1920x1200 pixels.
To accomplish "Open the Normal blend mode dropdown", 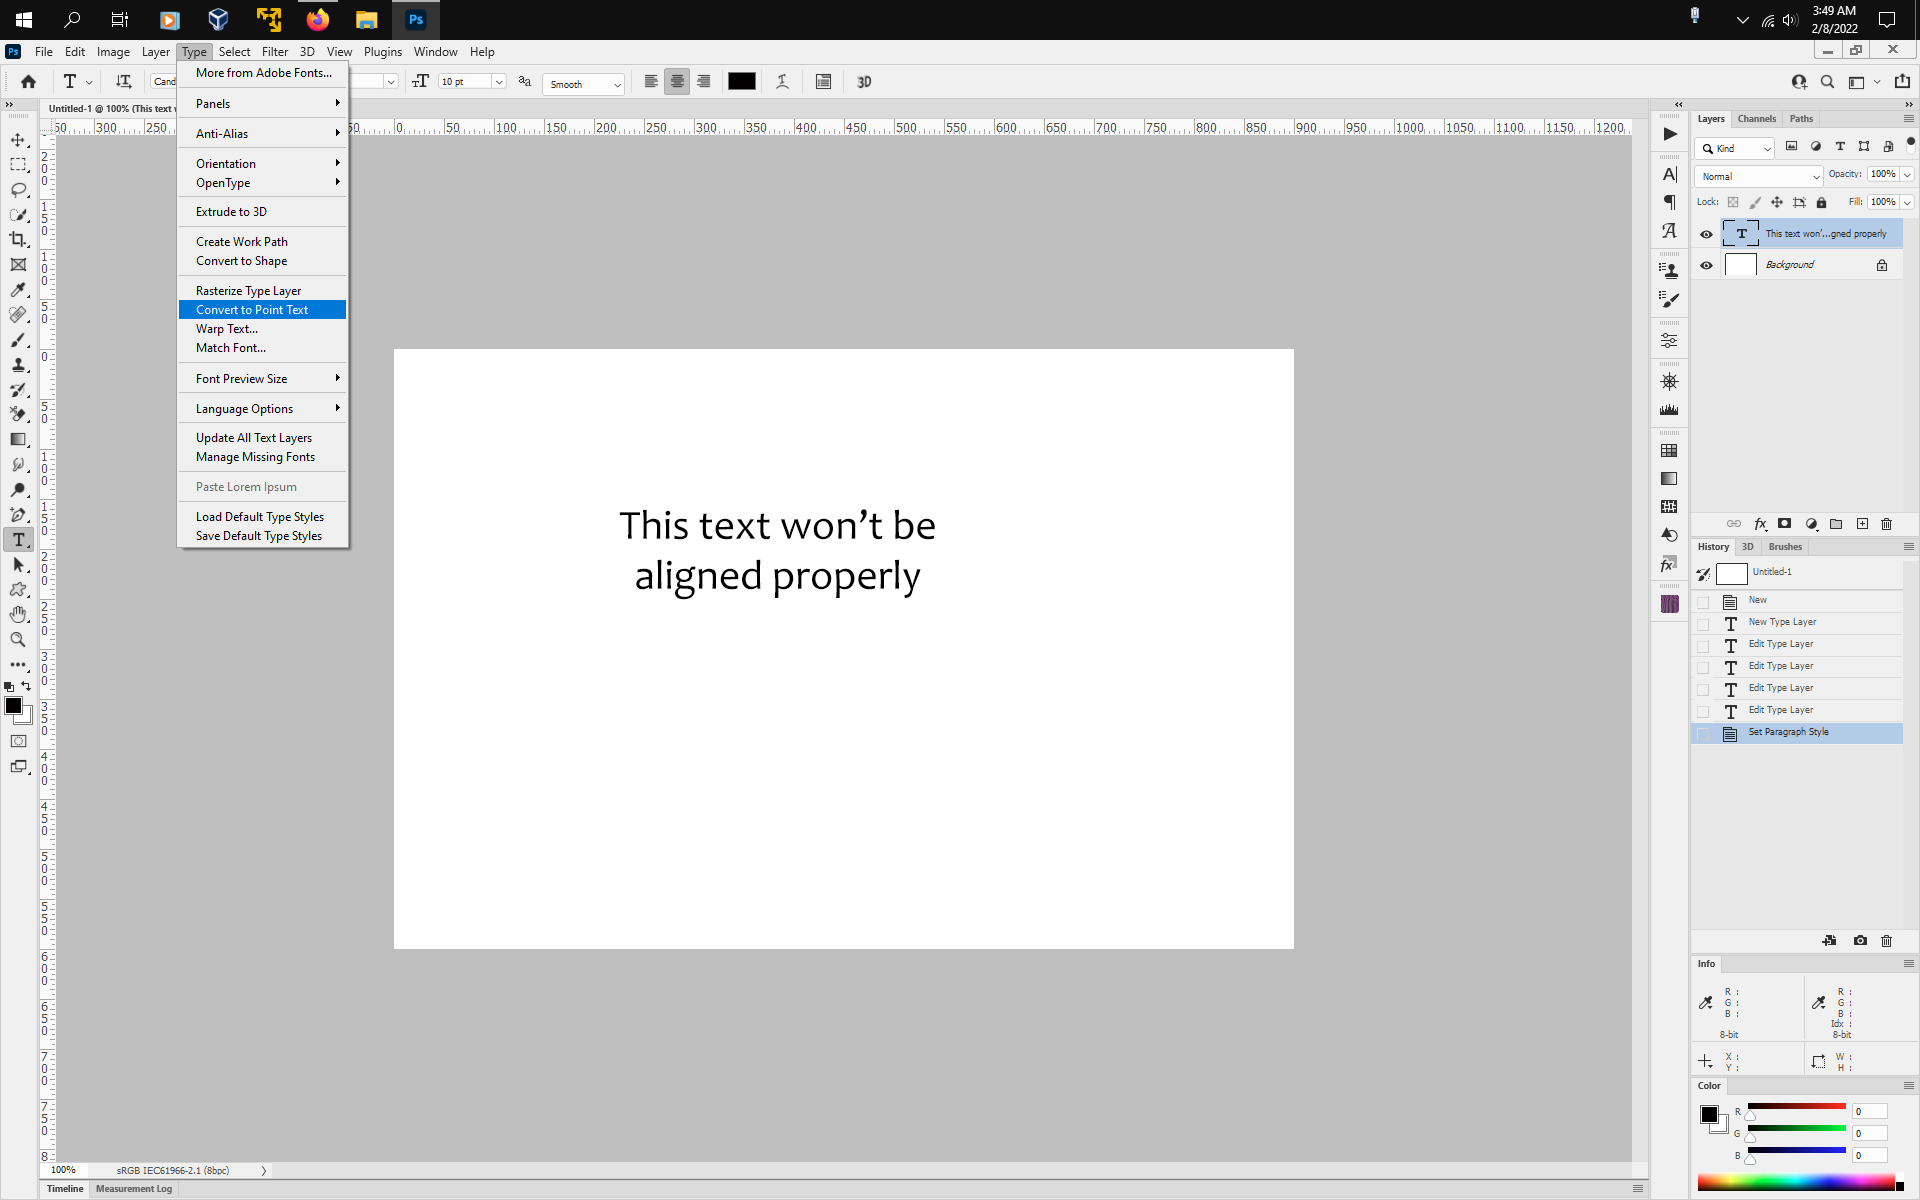I will [1758, 176].
